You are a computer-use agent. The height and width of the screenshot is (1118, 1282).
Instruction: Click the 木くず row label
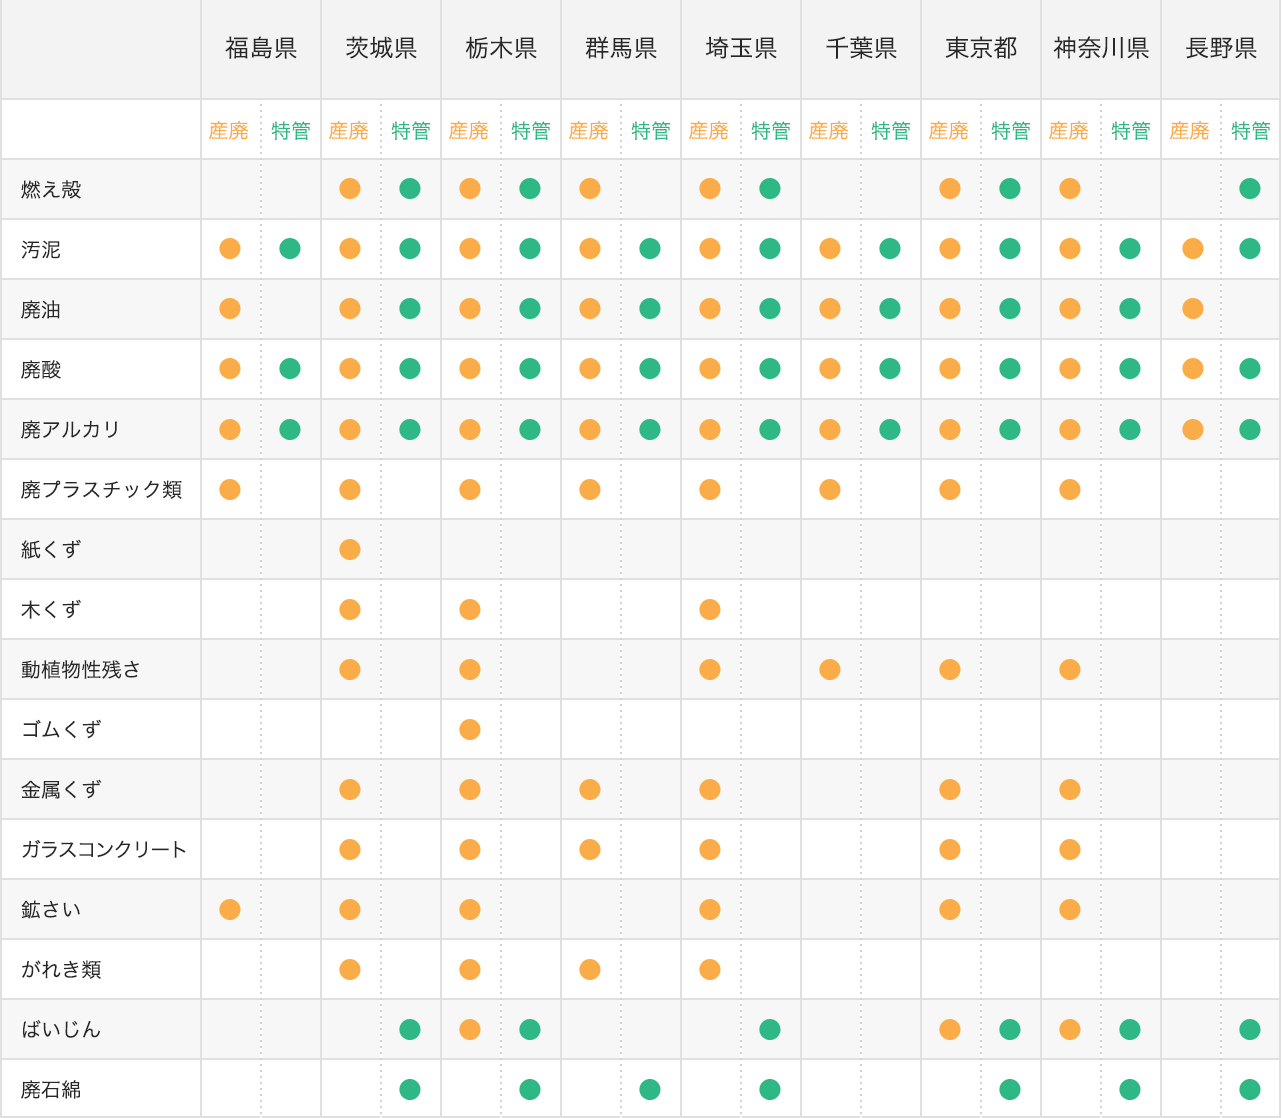click(51, 609)
